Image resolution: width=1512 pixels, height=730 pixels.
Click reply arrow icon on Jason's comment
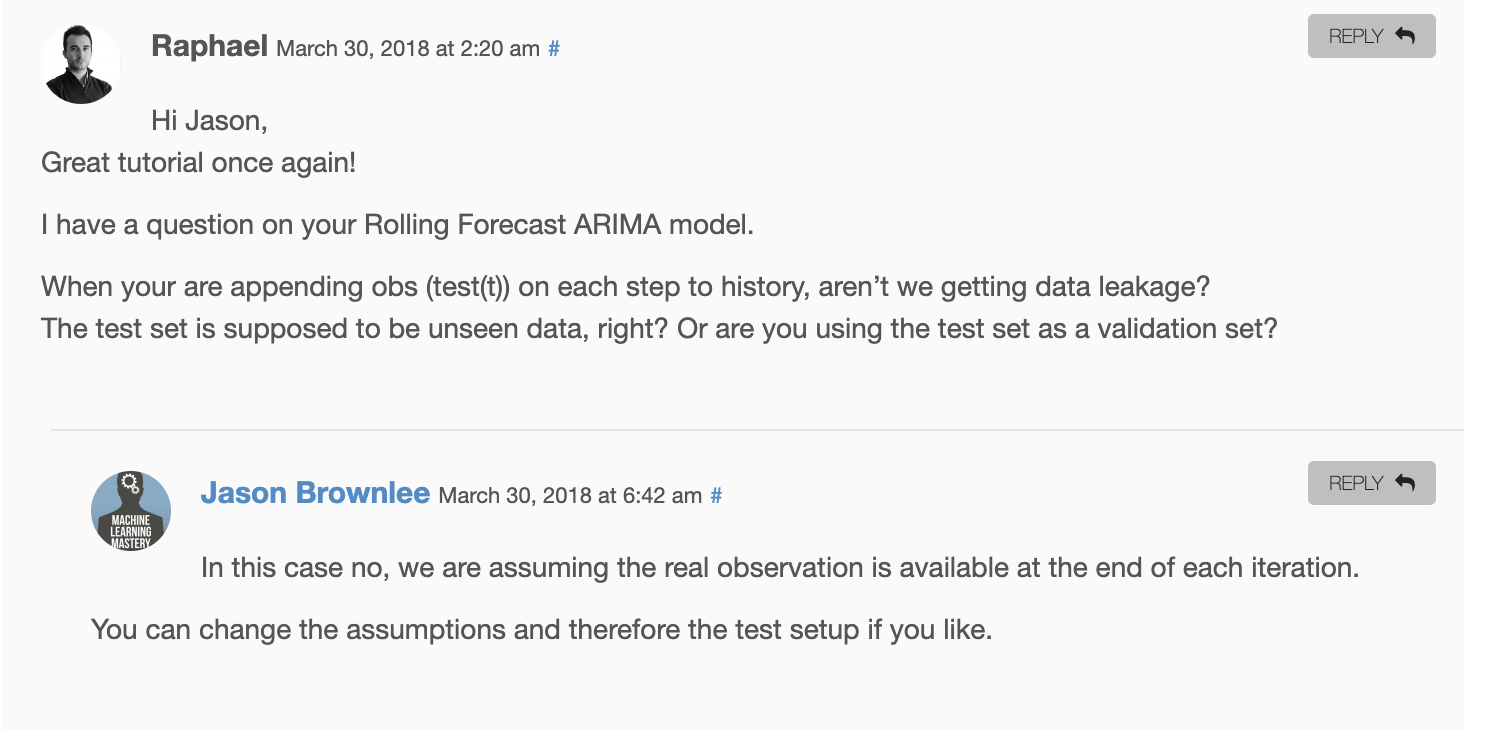(1405, 483)
